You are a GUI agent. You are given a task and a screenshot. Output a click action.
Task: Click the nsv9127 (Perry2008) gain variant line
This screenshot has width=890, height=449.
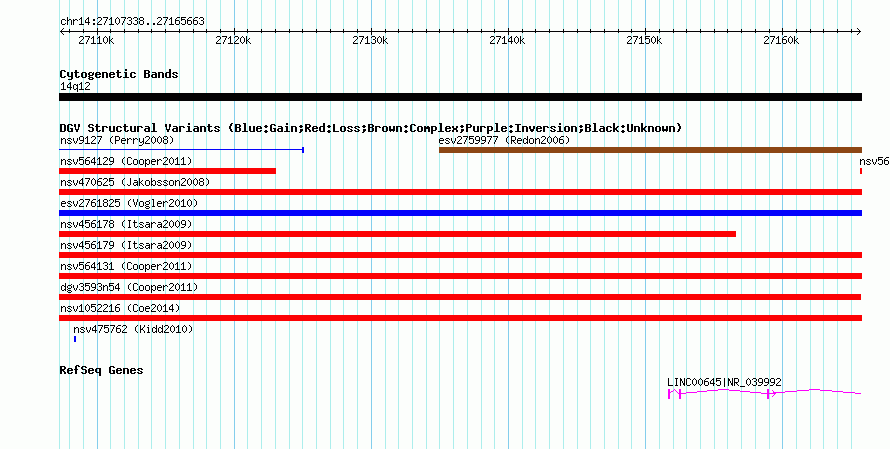pos(182,150)
